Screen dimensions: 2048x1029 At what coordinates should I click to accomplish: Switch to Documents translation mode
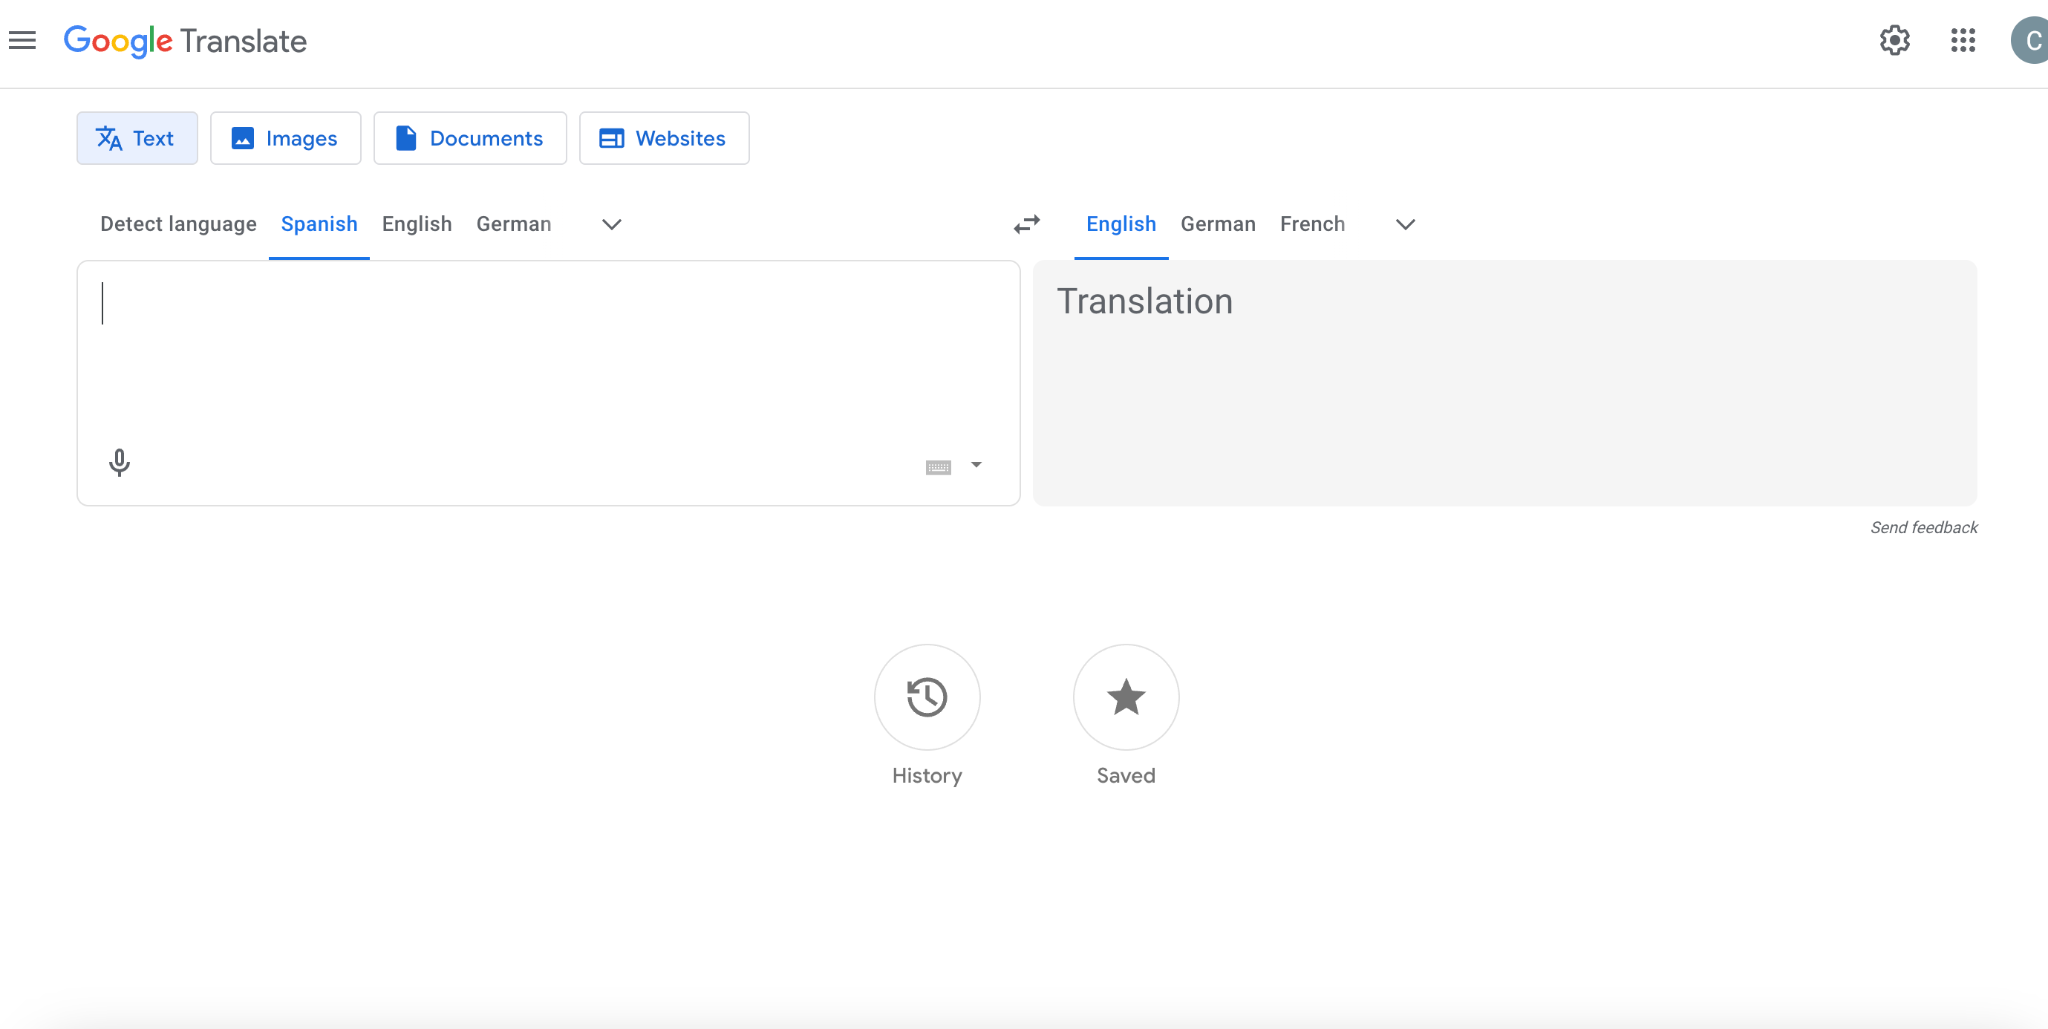tap(470, 138)
